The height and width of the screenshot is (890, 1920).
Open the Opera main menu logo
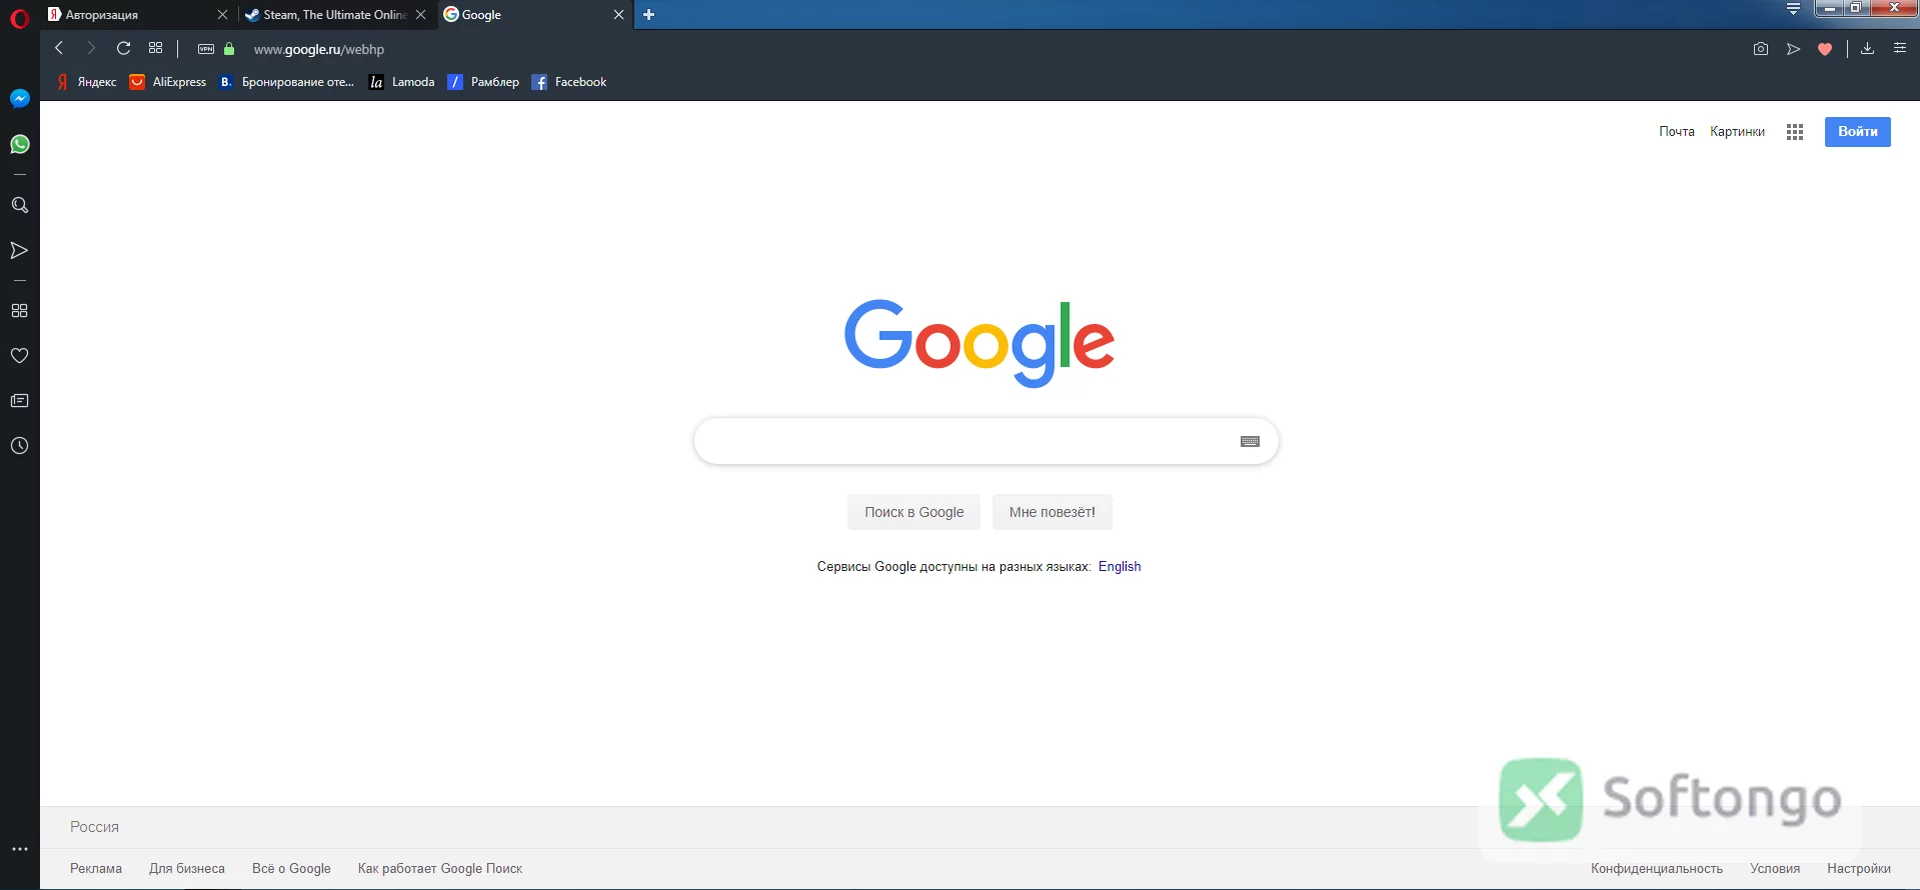coord(19,18)
